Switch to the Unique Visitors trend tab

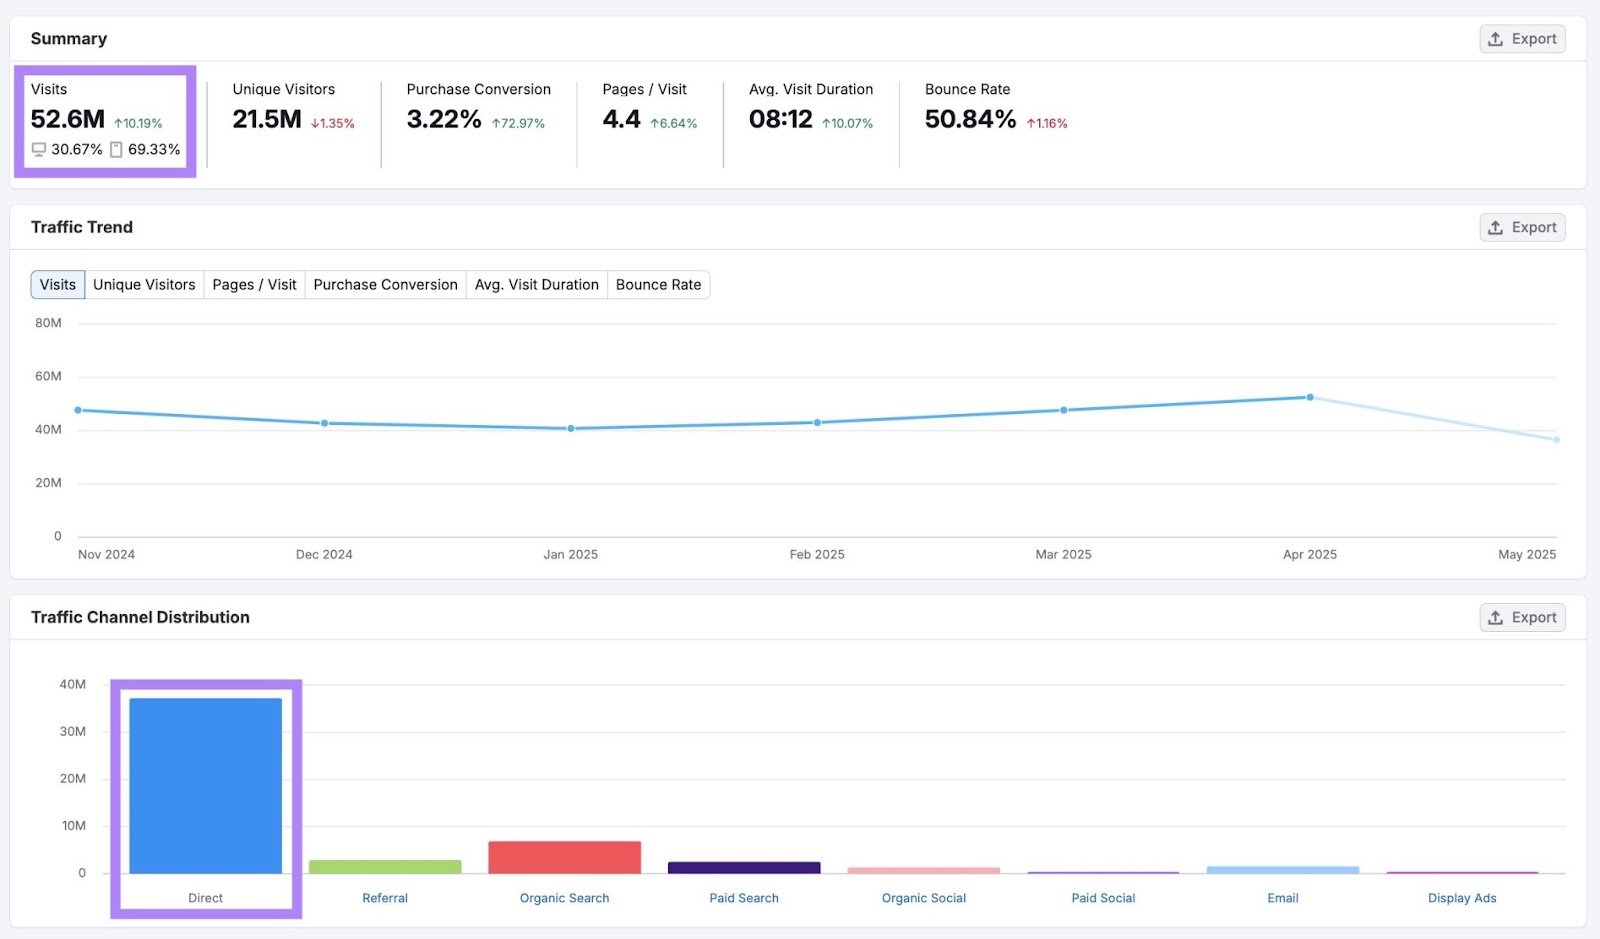click(x=144, y=284)
